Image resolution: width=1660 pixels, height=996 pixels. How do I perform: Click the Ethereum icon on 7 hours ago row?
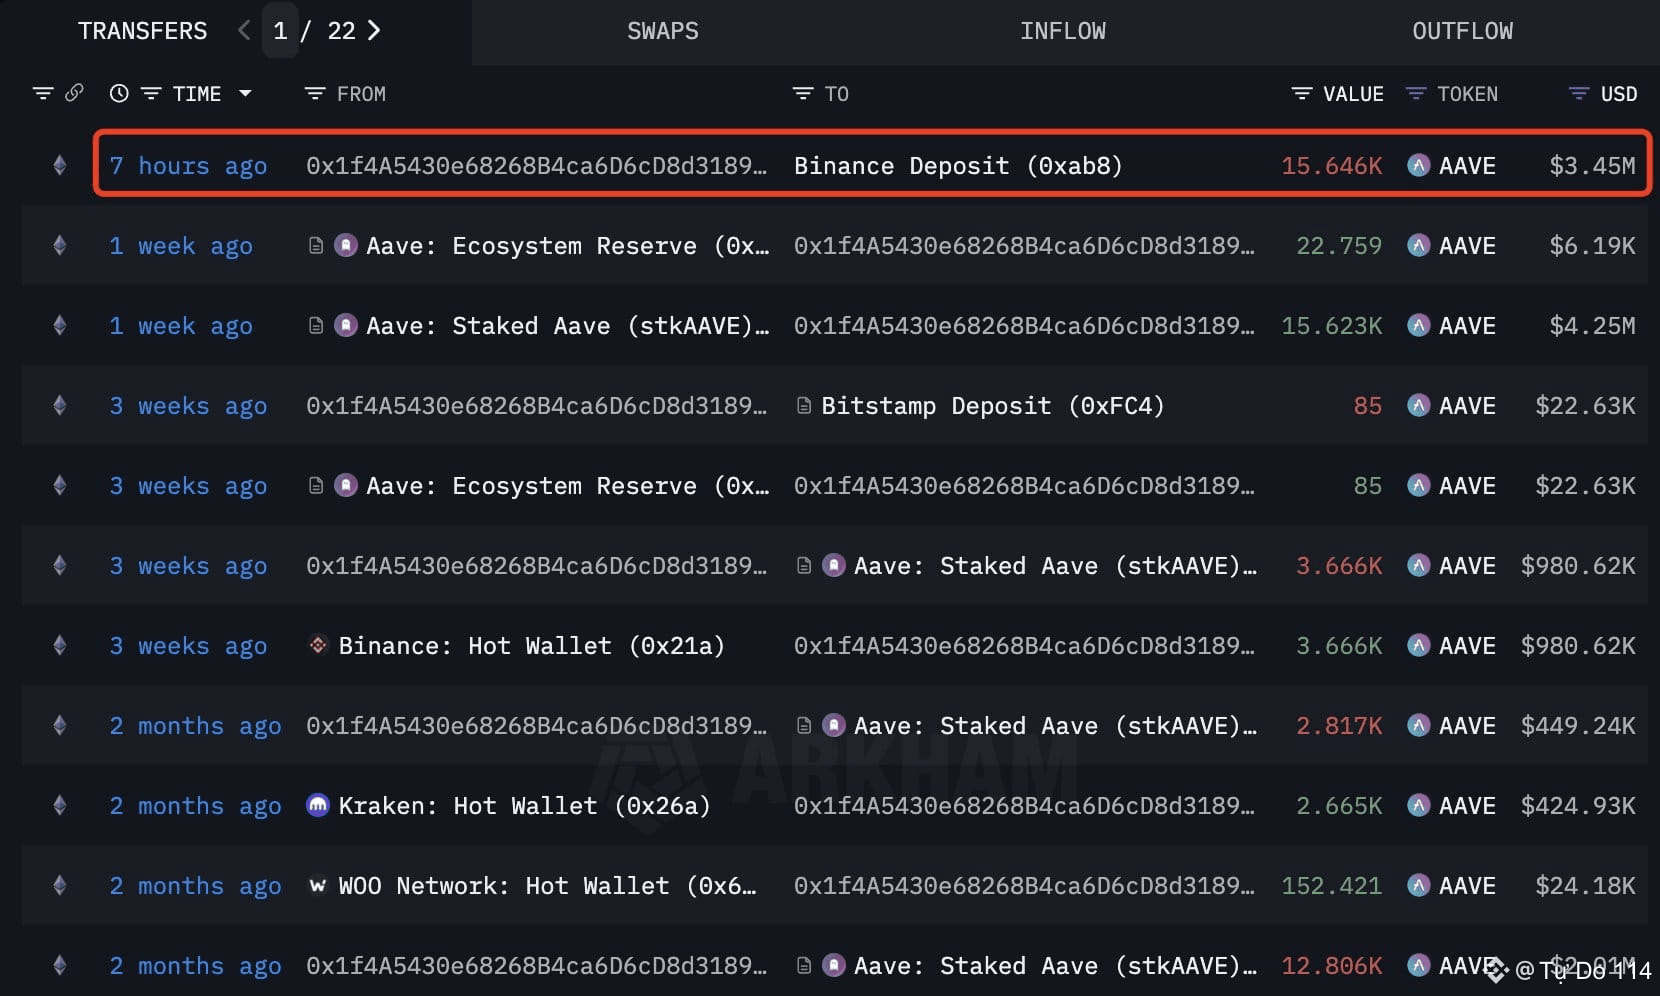click(59, 166)
